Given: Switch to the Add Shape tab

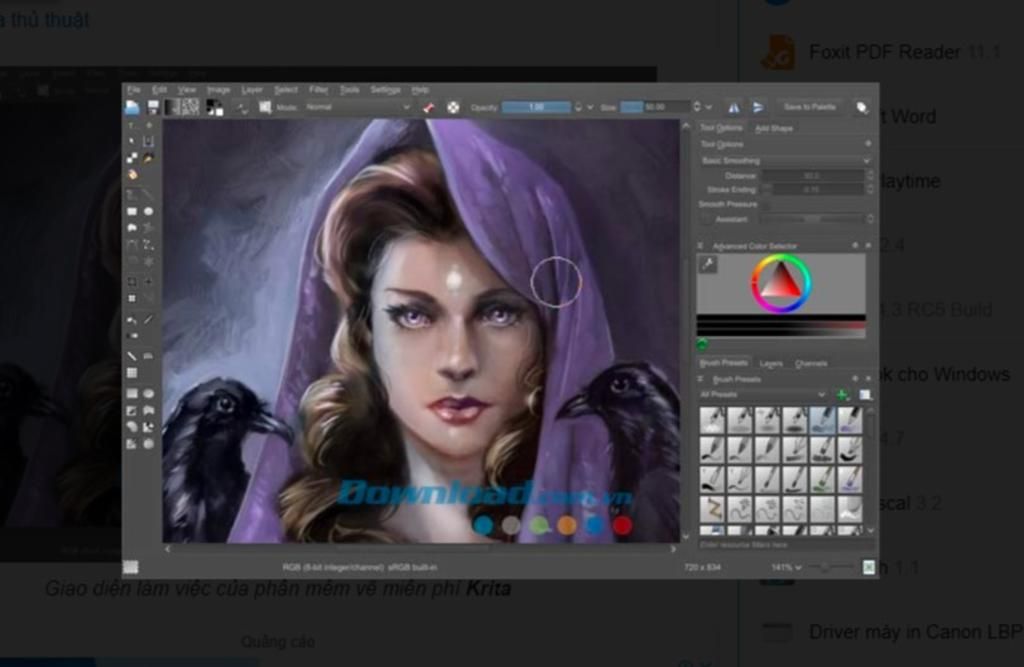Looking at the screenshot, I should pos(774,128).
